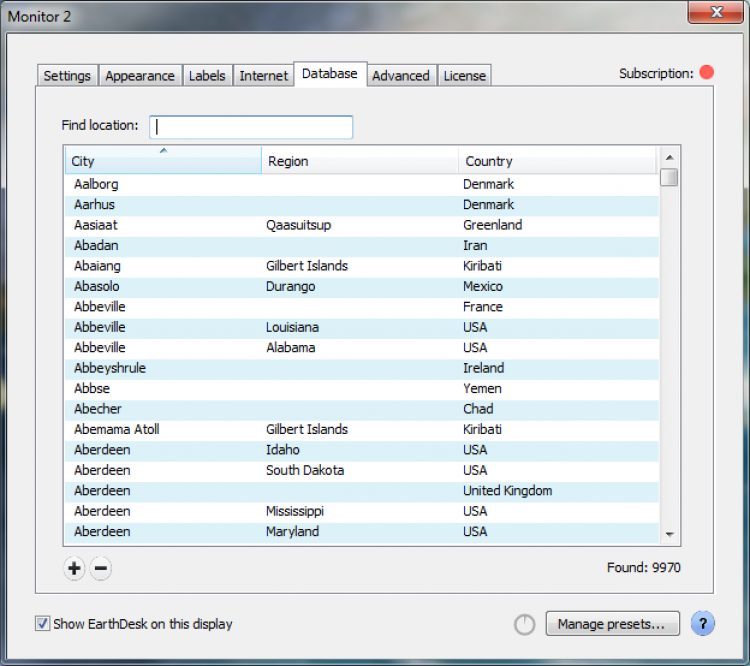This screenshot has width=750, height=666.
Task: Sort by the Region column header
Action: [x=360, y=161]
